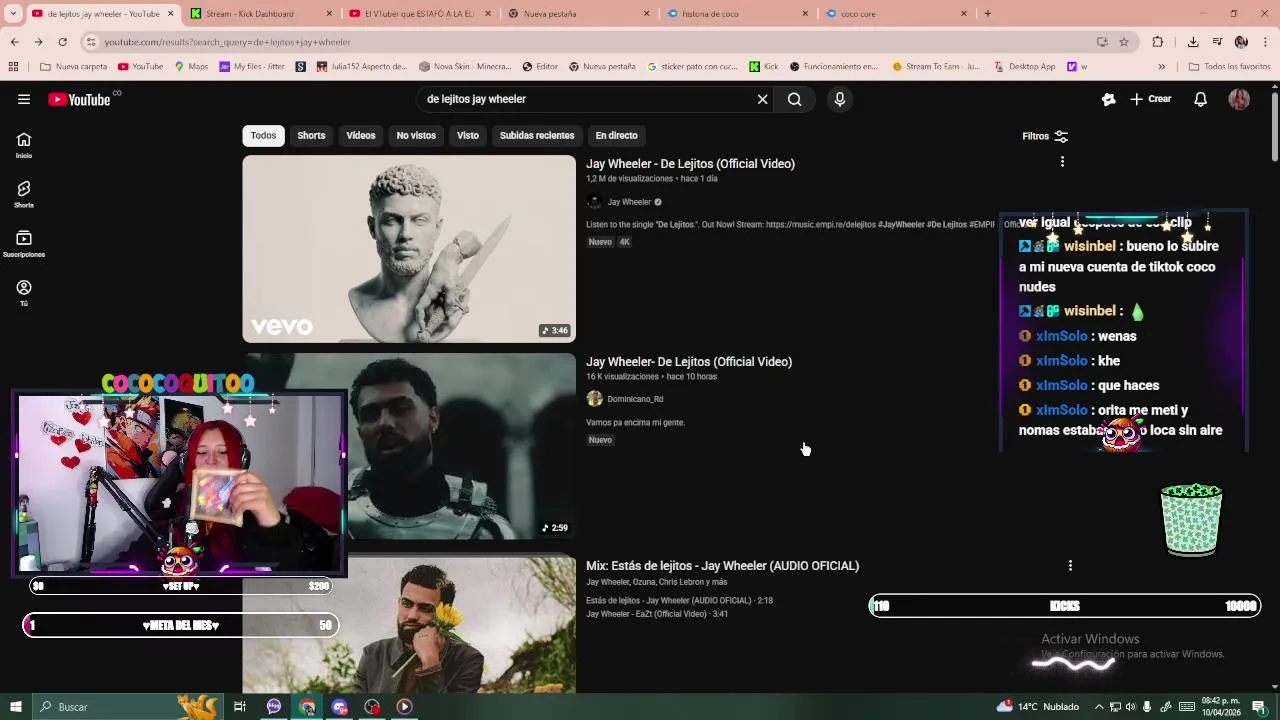Open the YouTube account avatar menu
The width and height of the screenshot is (1280, 720).
(1239, 99)
